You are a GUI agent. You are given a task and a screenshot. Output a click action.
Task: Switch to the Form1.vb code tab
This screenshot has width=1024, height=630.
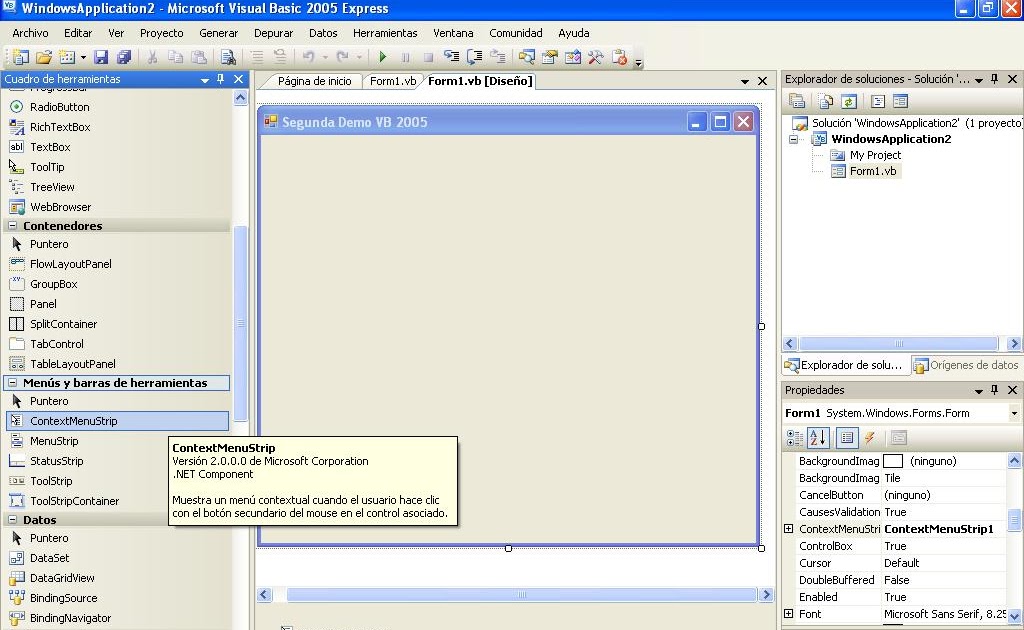click(392, 81)
